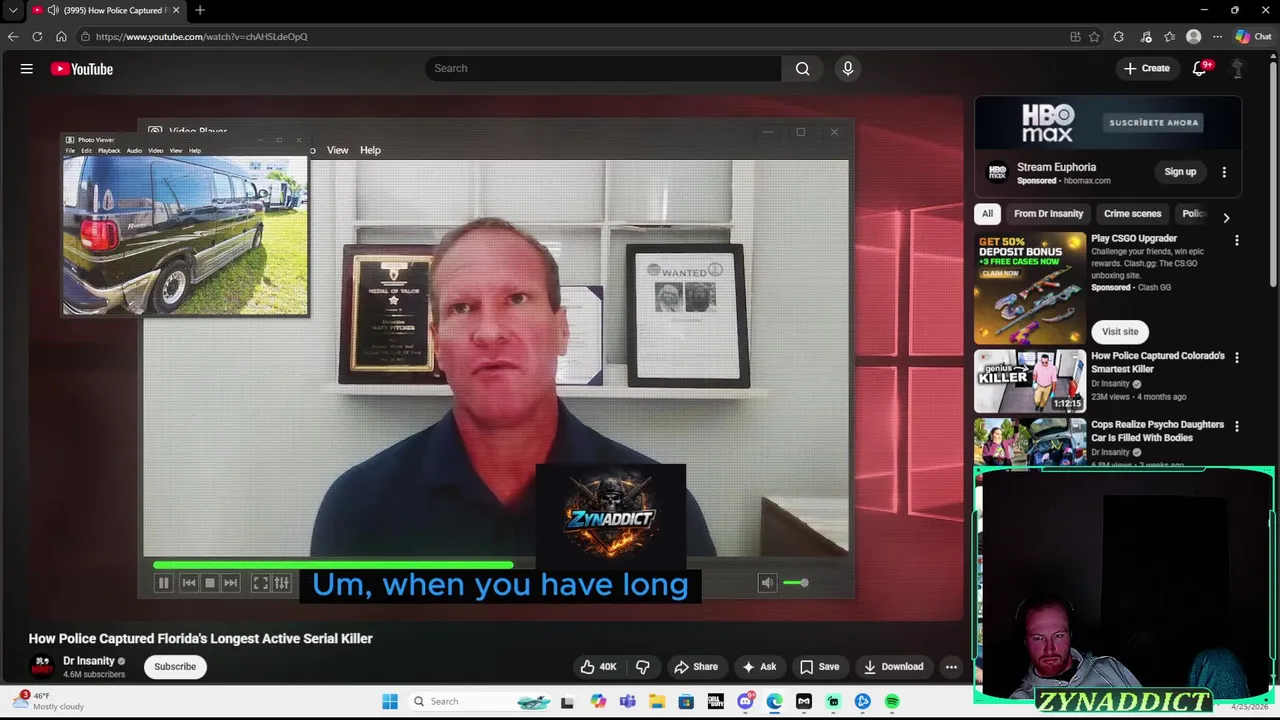Close the YouTube browser tab
Screen dimensions: 1280x720
tap(176, 10)
